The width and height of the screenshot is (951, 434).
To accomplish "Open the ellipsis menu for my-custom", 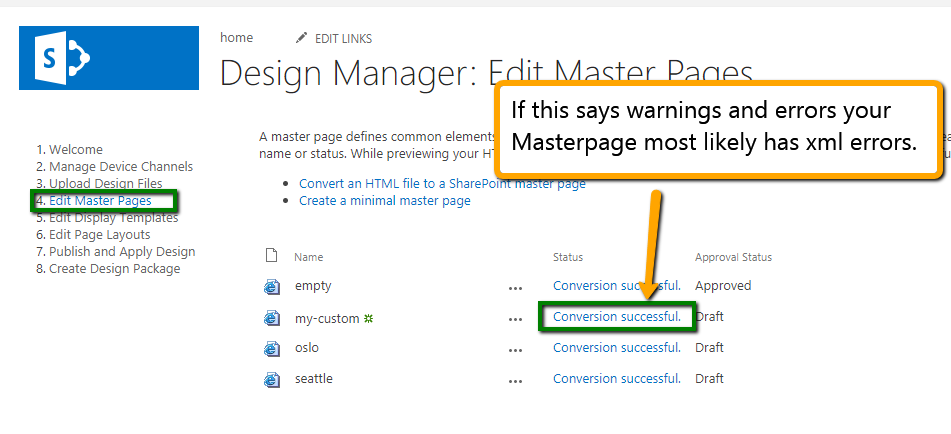I will tap(515, 319).
